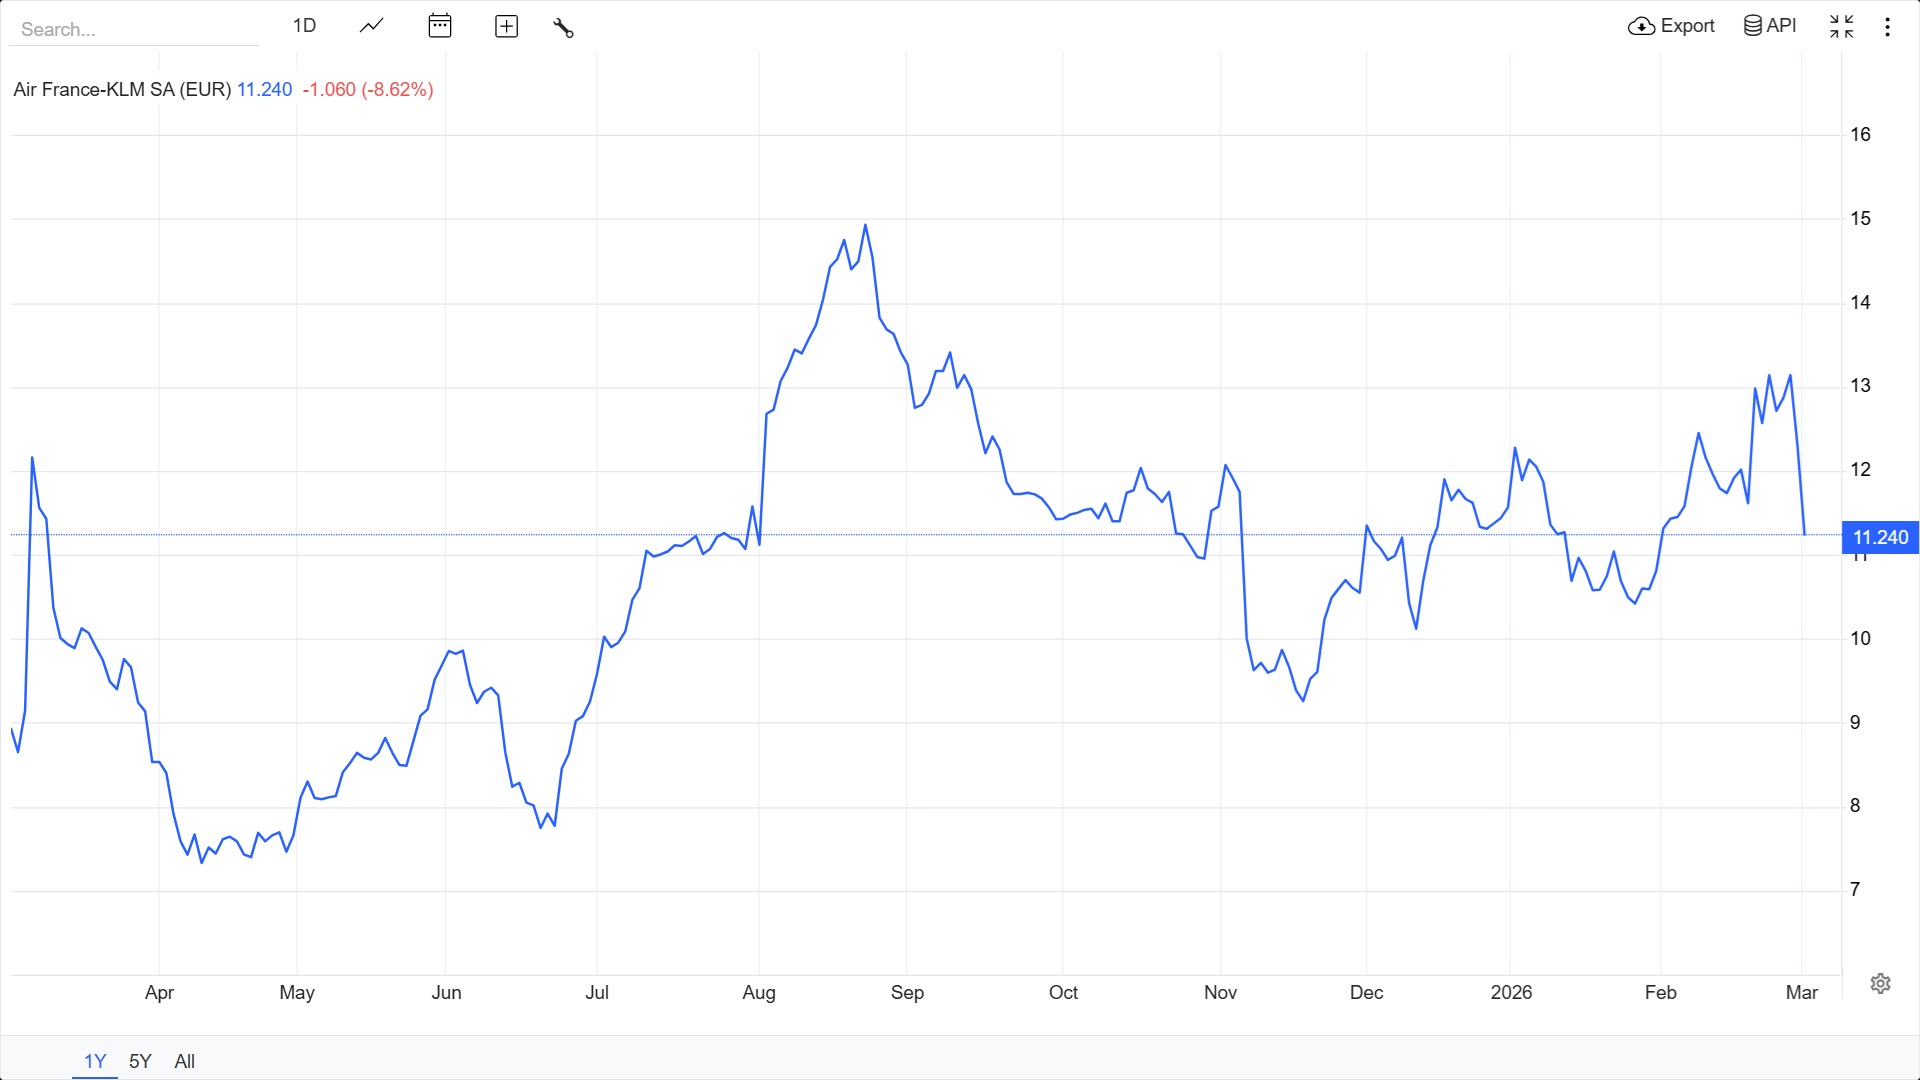
Task: Collapse the chart with the shrink icon
Action: coord(1841,26)
